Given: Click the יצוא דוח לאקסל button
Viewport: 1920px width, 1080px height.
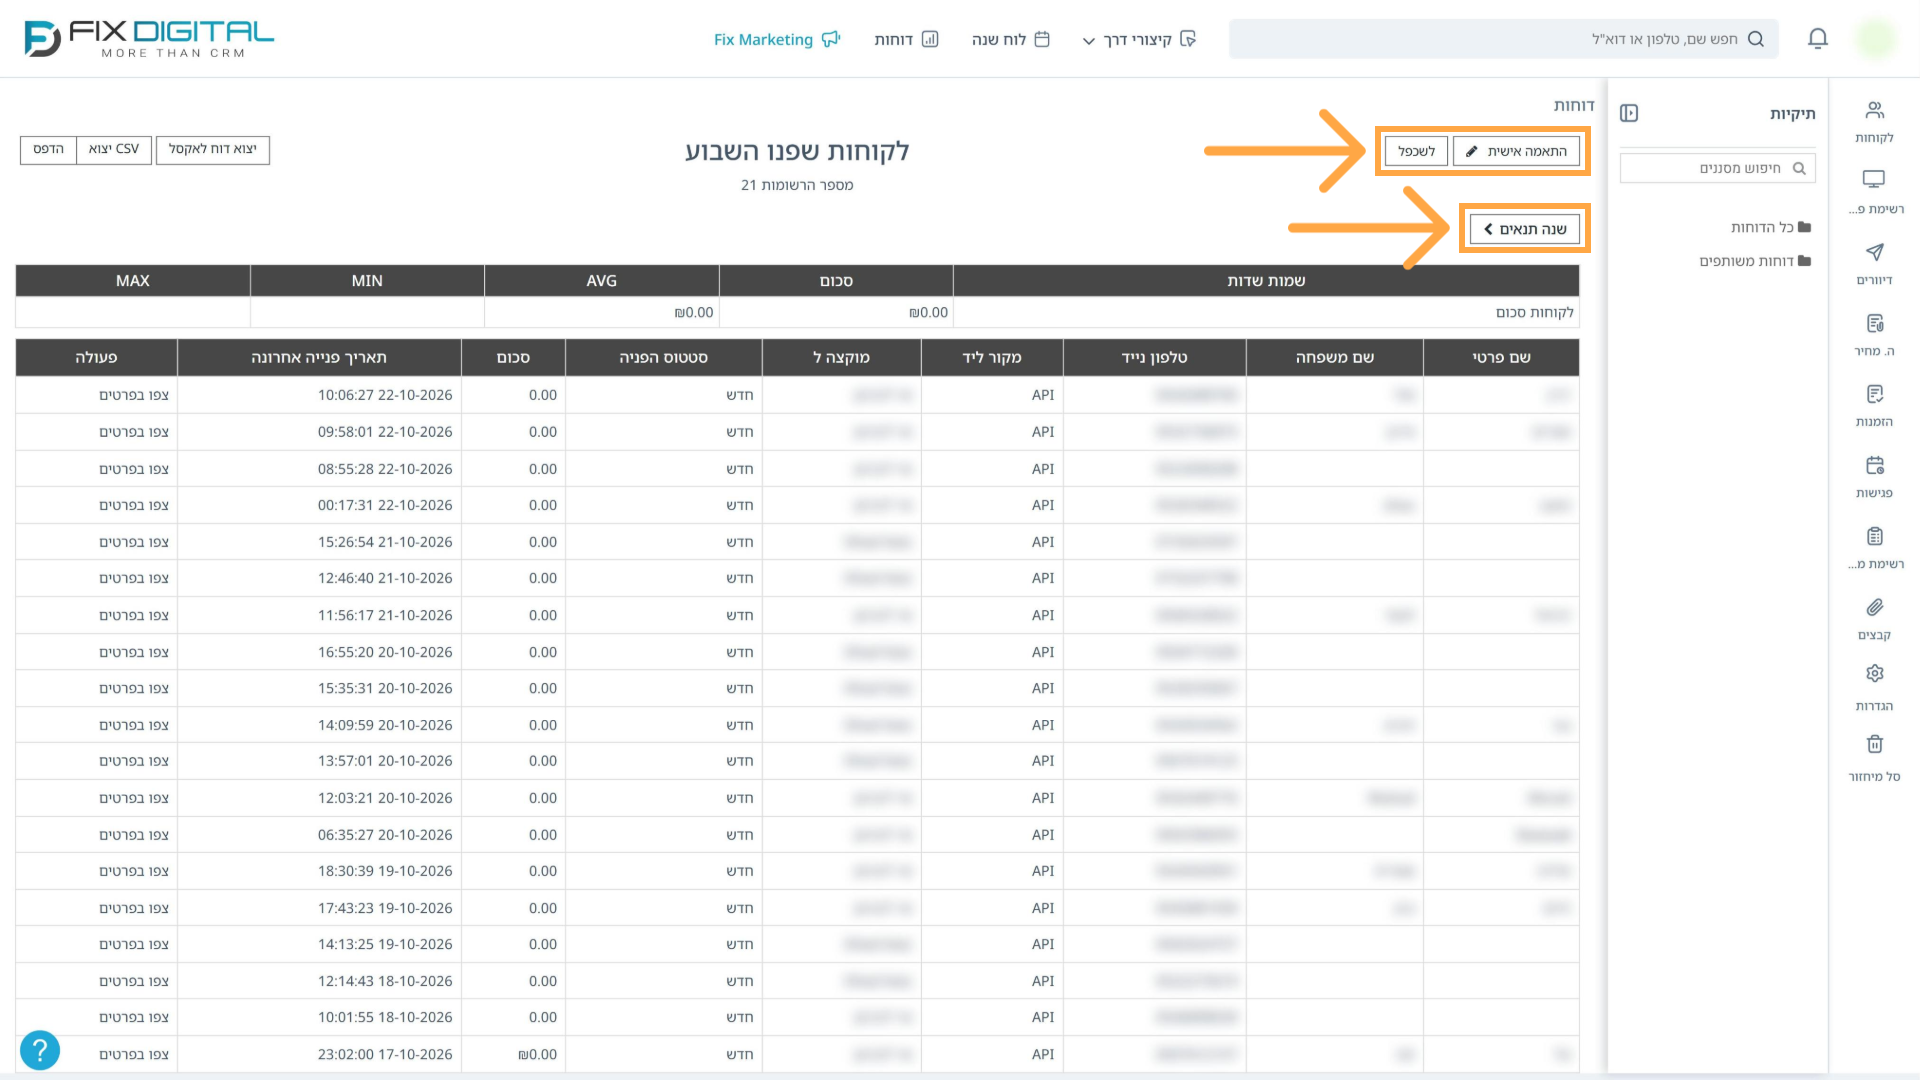Looking at the screenshot, I should [212, 149].
